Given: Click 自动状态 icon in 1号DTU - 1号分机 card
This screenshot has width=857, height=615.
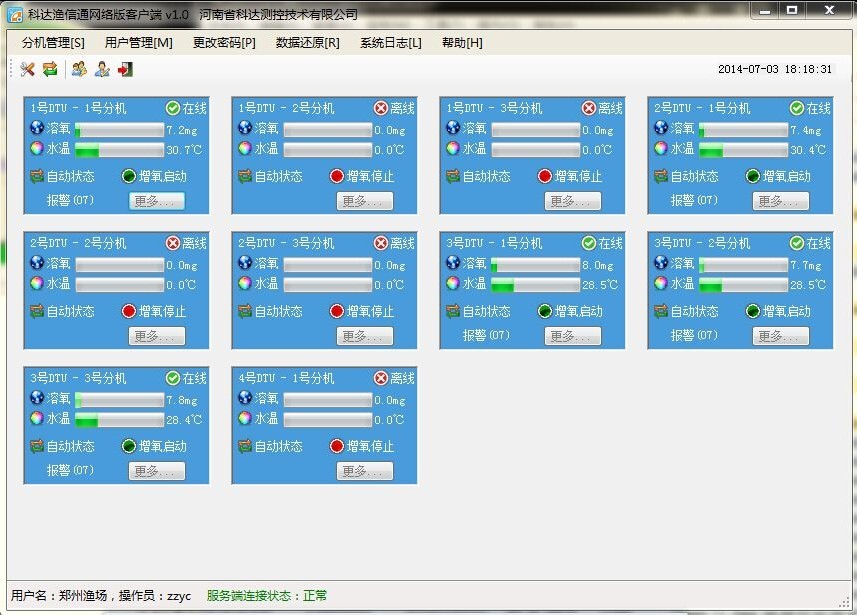Looking at the screenshot, I should pyautogui.click(x=37, y=176).
